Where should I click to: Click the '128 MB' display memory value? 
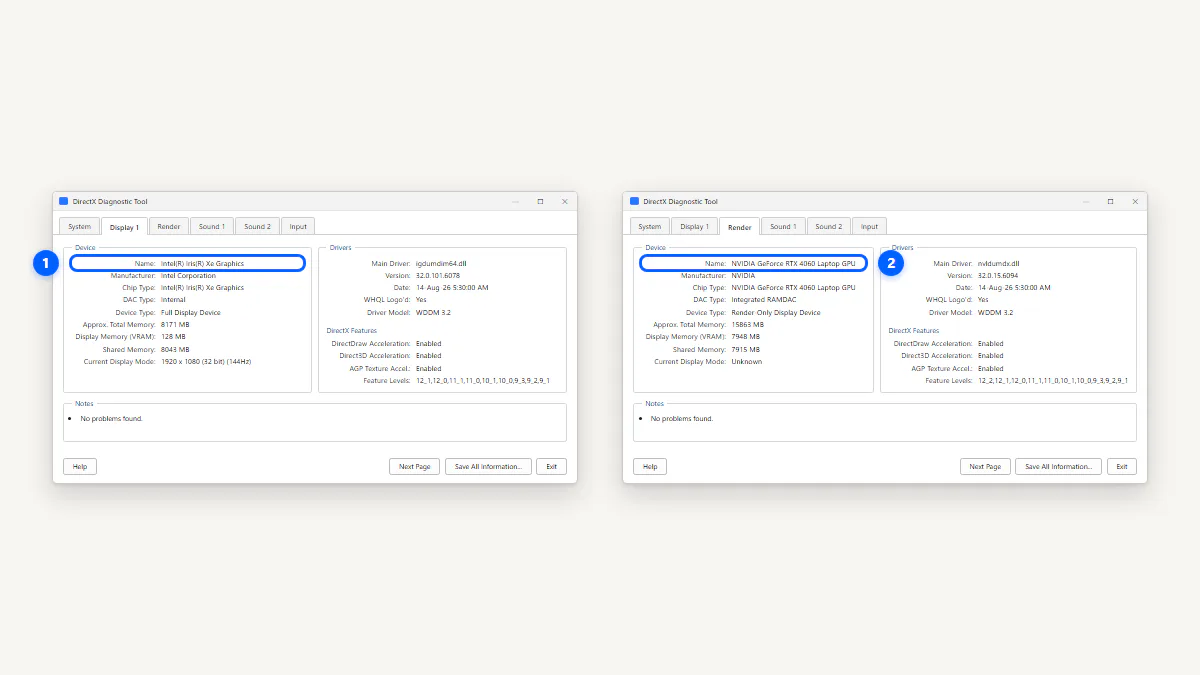pyautogui.click(x=174, y=337)
